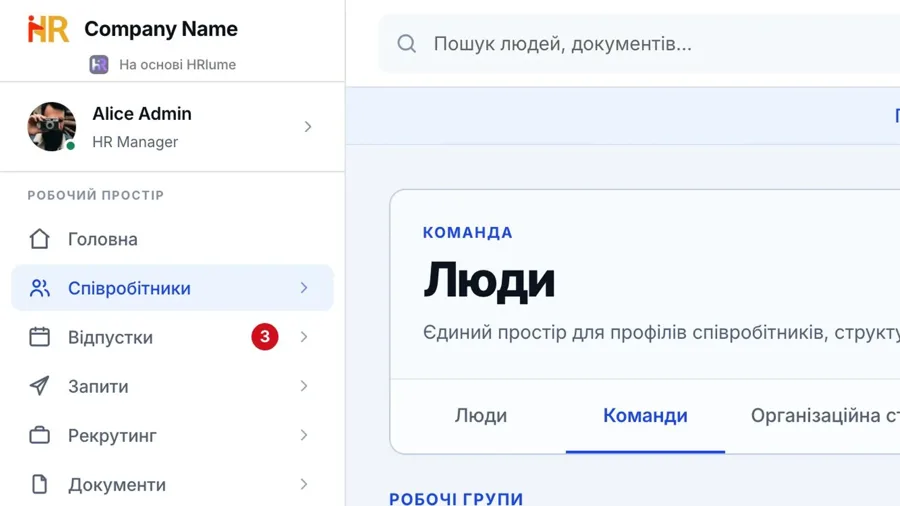Select the Команди tab
This screenshot has width=900, height=506.
645,415
